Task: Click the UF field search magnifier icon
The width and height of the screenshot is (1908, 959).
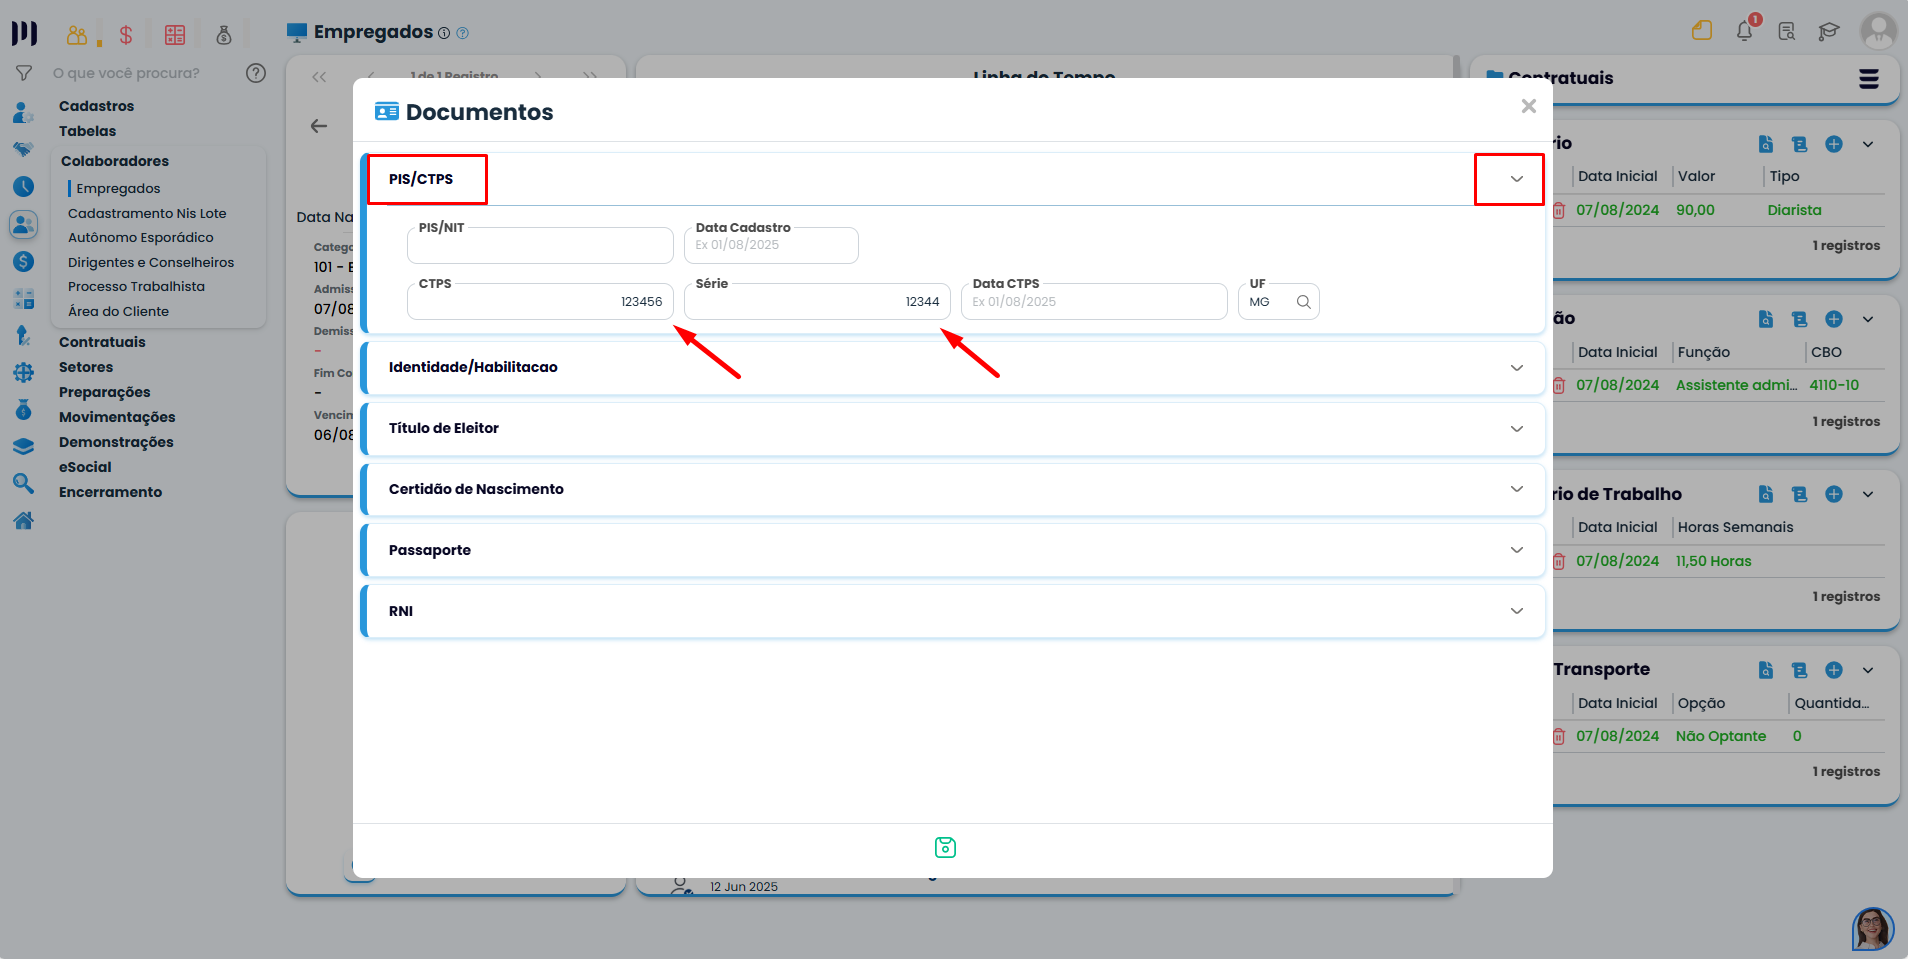Action: click(x=1303, y=302)
